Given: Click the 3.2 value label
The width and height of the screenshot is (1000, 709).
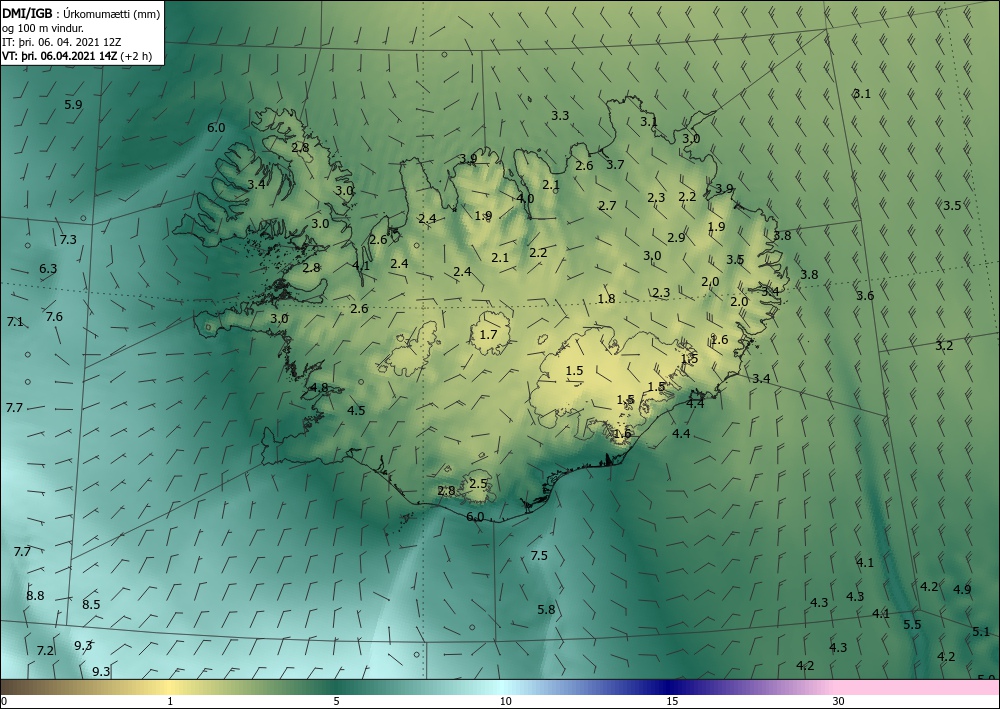Looking at the screenshot, I should click(944, 346).
